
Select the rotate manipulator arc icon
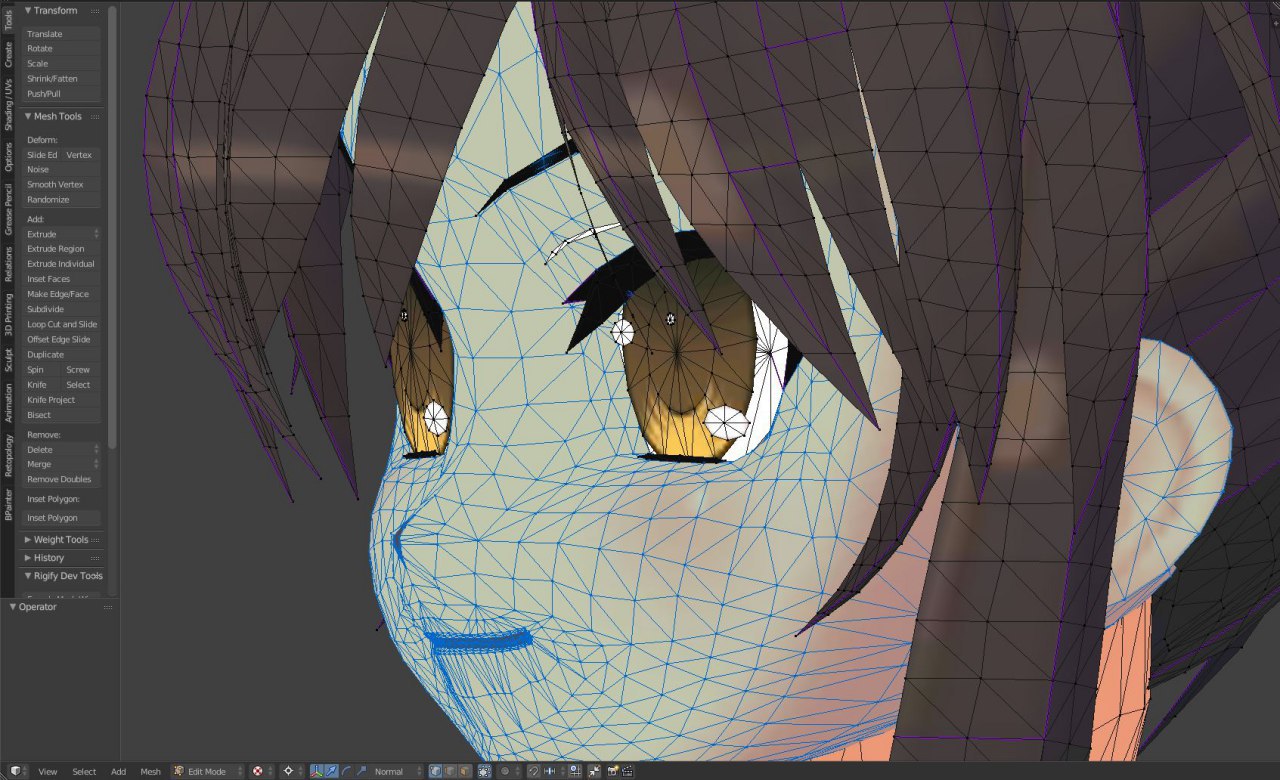point(346,771)
